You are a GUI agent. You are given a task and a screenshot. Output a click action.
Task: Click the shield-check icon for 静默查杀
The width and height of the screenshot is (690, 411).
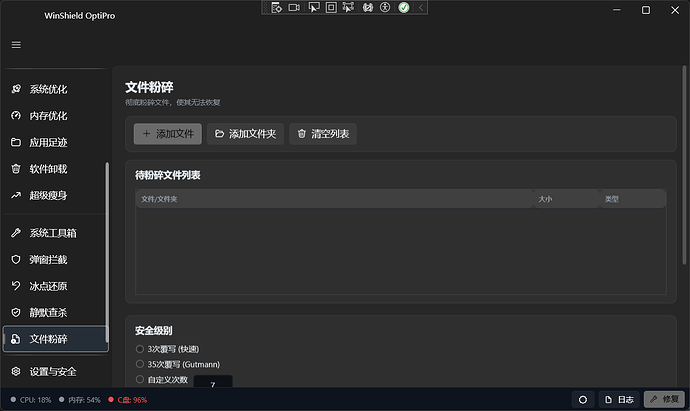click(16, 312)
